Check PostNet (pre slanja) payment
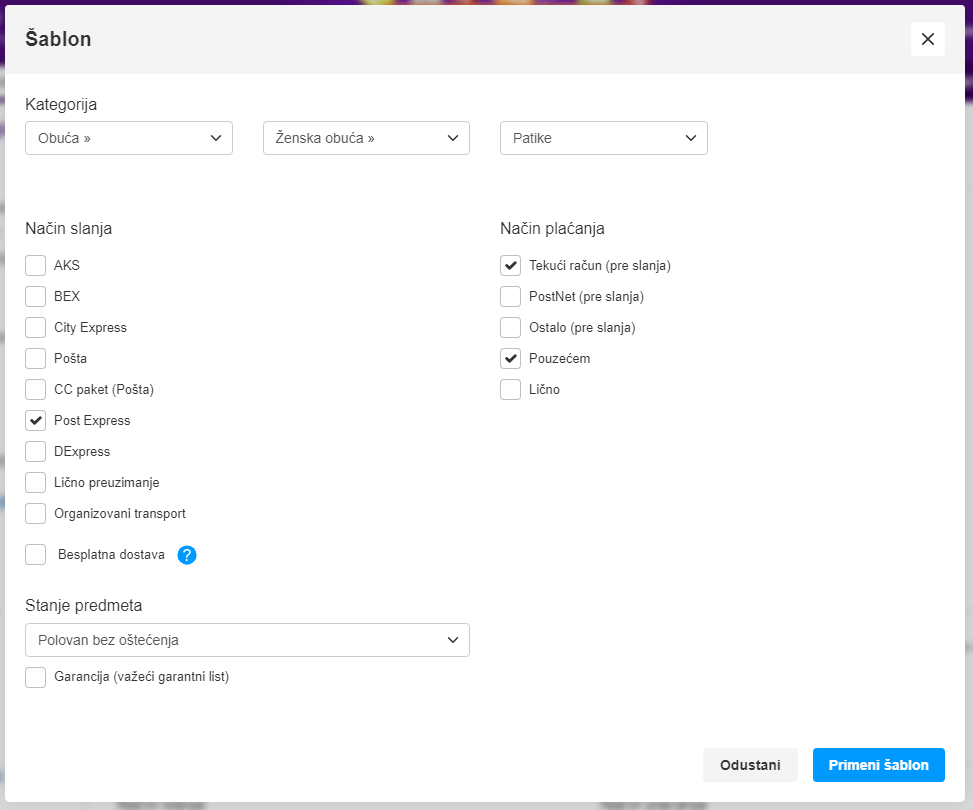This screenshot has width=973, height=810. pos(511,297)
